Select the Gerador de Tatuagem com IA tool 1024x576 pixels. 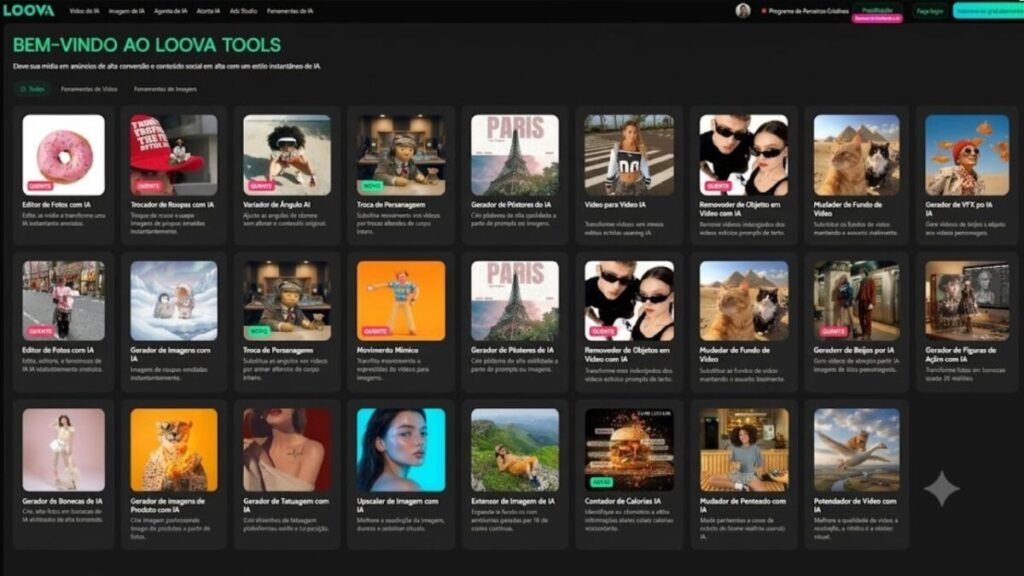287,474
